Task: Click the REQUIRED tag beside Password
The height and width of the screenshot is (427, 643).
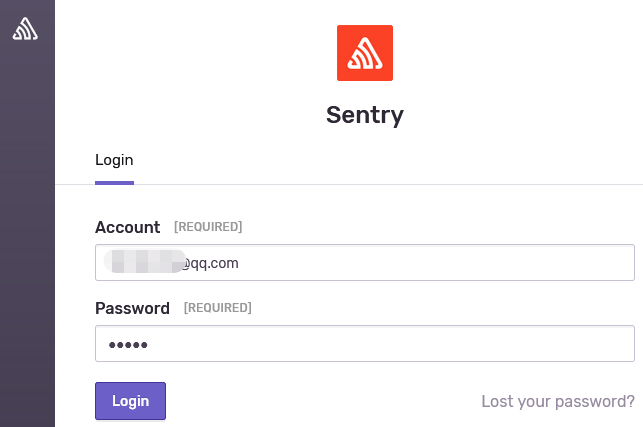Action: pyautogui.click(x=217, y=308)
